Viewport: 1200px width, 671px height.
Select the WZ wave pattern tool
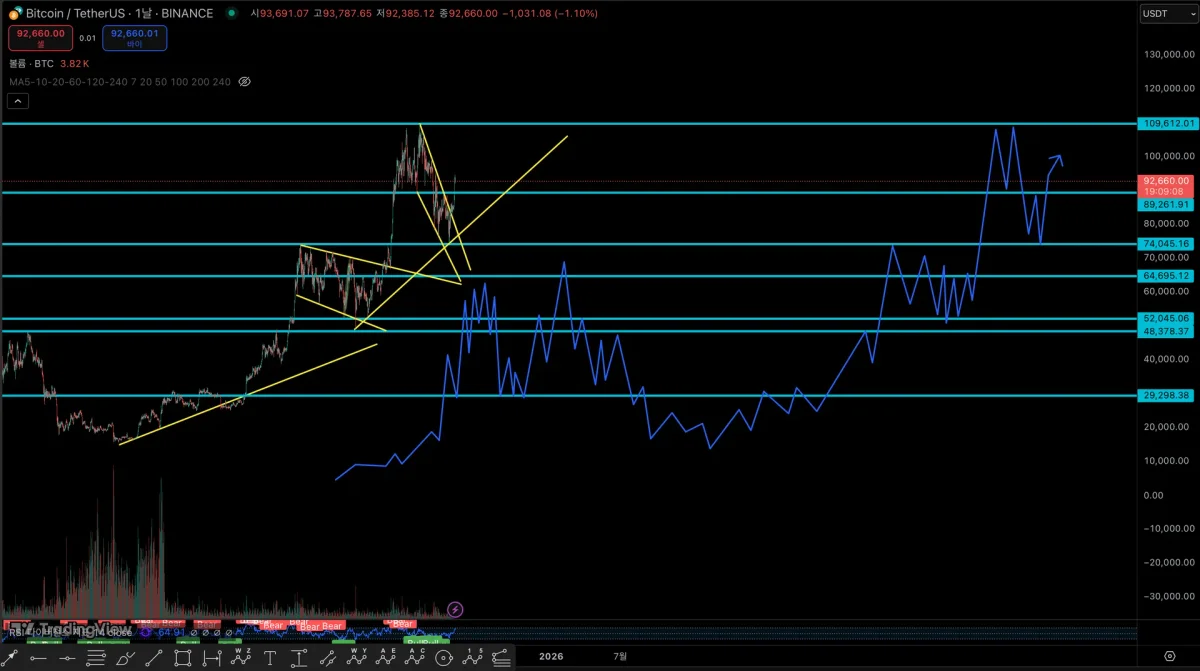click(241, 656)
